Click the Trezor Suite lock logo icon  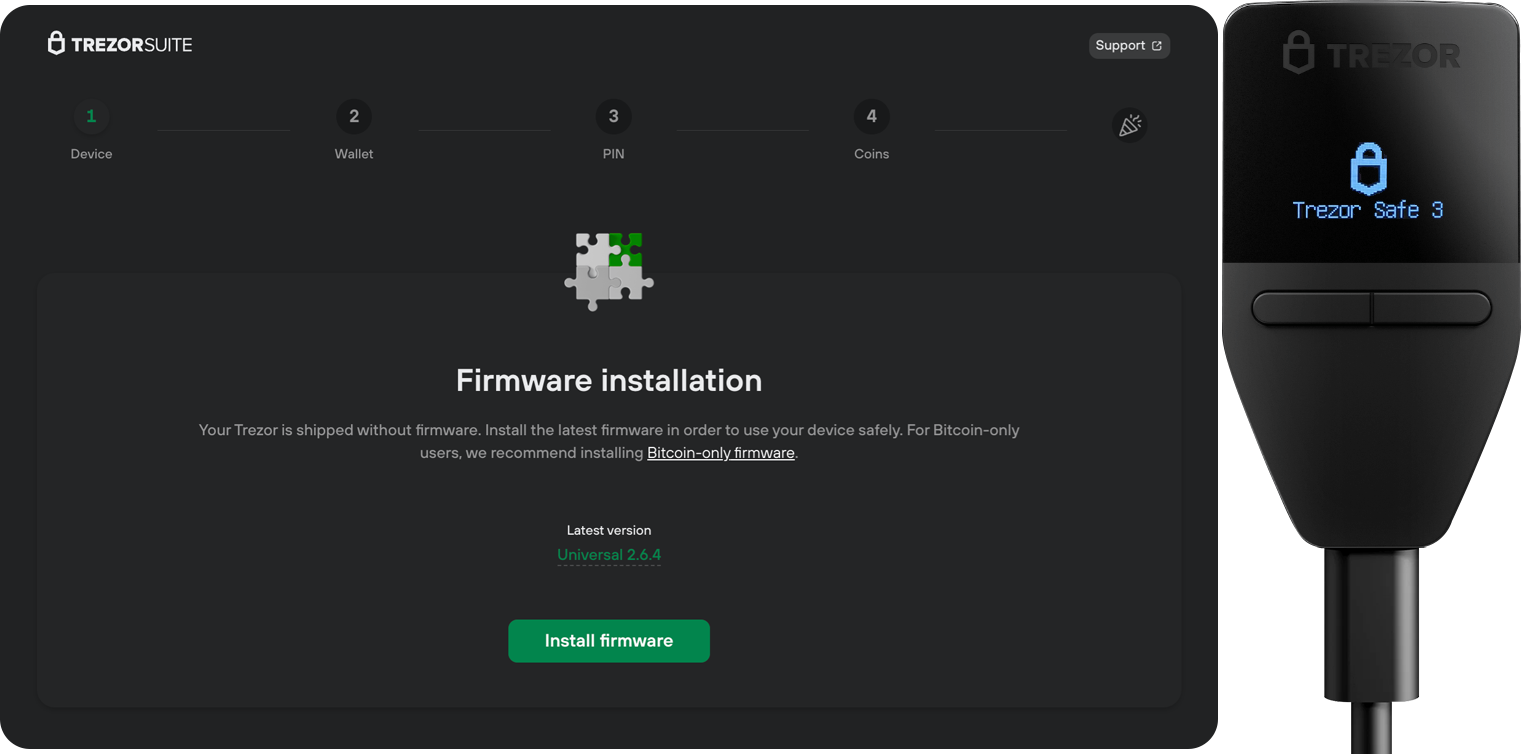tap(57, 43)
